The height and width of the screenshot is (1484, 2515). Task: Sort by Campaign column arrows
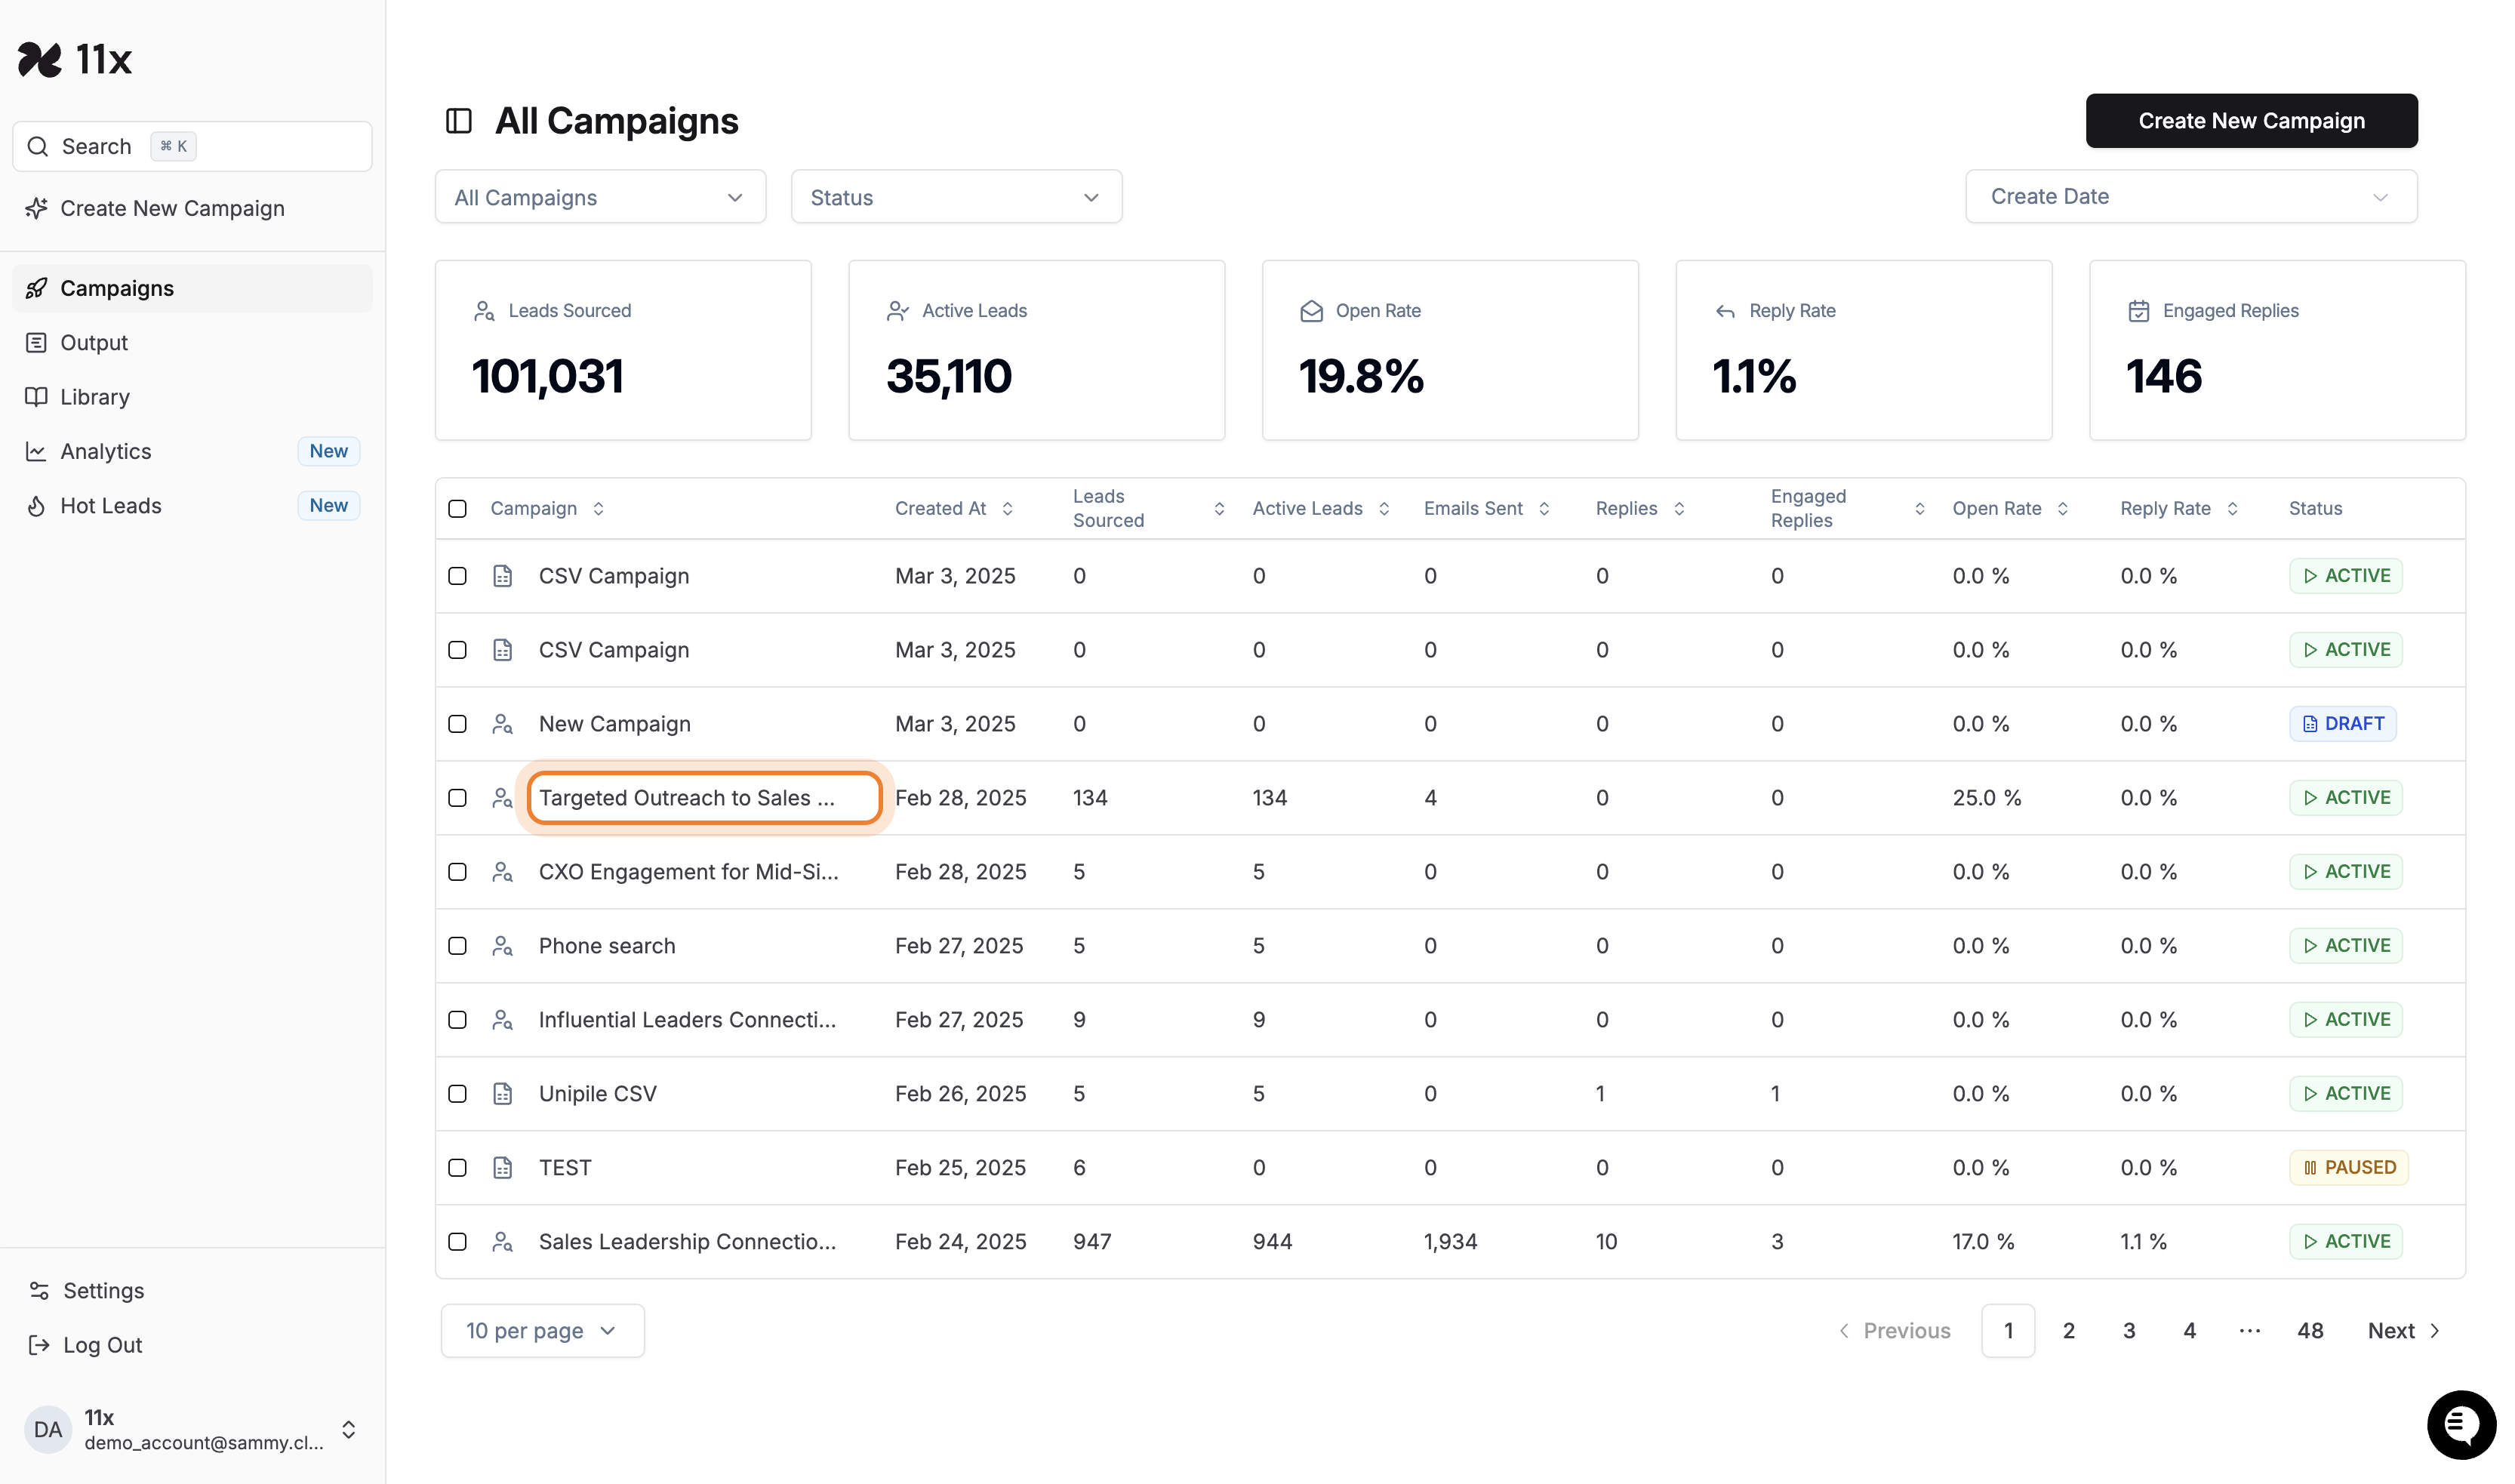pyautogui.click(x=598, y=509)
